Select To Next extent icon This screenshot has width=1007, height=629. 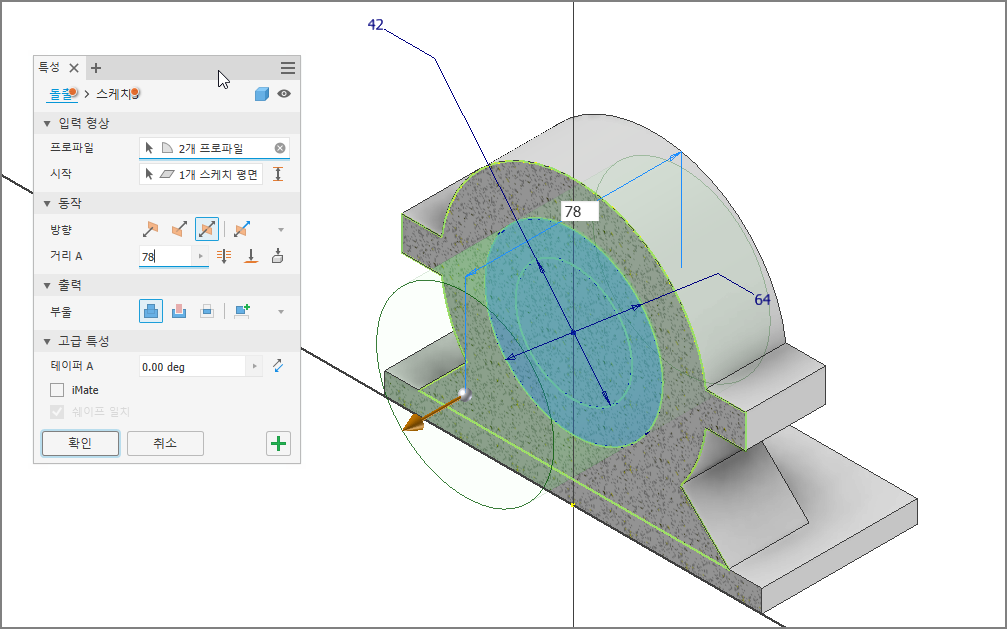(x=277, y=256)
